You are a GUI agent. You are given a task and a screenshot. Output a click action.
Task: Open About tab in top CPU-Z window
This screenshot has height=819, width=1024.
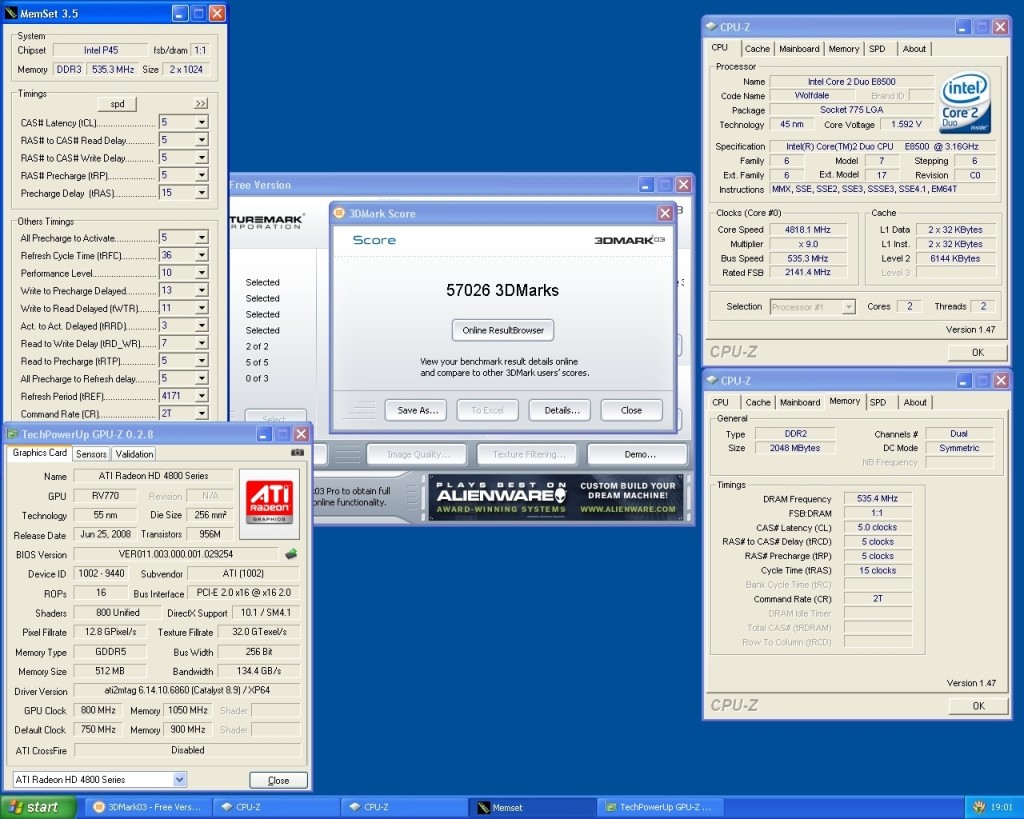click(914, 49)
